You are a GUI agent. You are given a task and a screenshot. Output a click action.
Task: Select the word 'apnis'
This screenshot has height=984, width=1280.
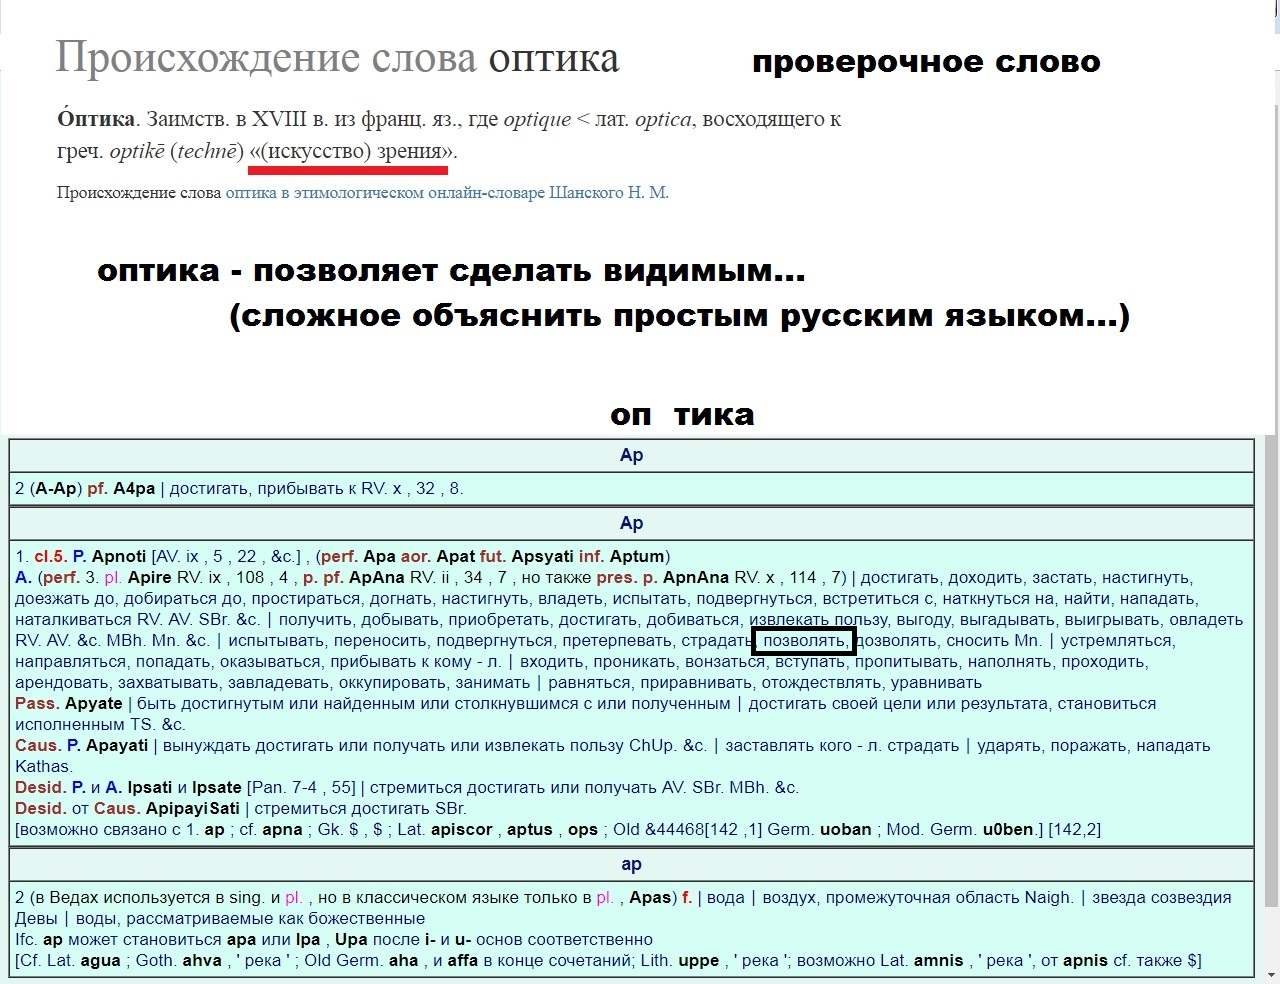[1085, 961]
